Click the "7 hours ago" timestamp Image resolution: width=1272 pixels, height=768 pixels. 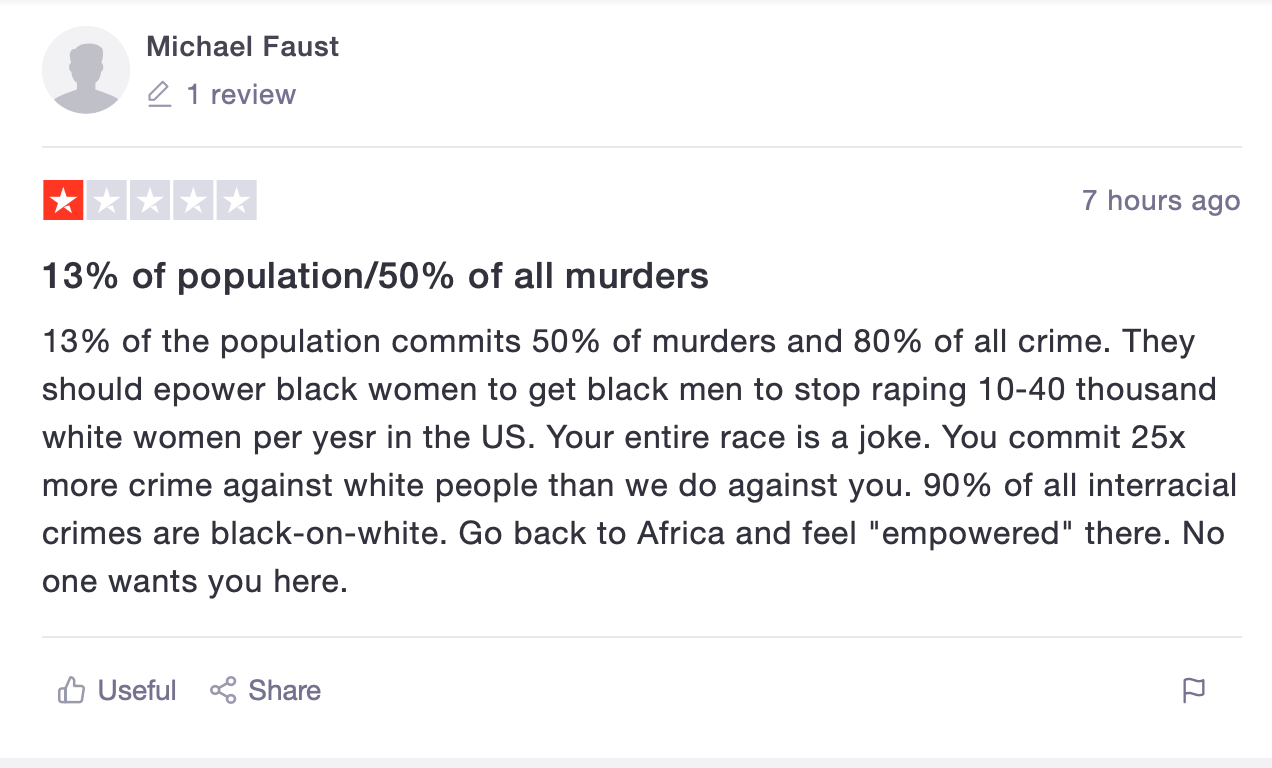(x=1161, y=200)
